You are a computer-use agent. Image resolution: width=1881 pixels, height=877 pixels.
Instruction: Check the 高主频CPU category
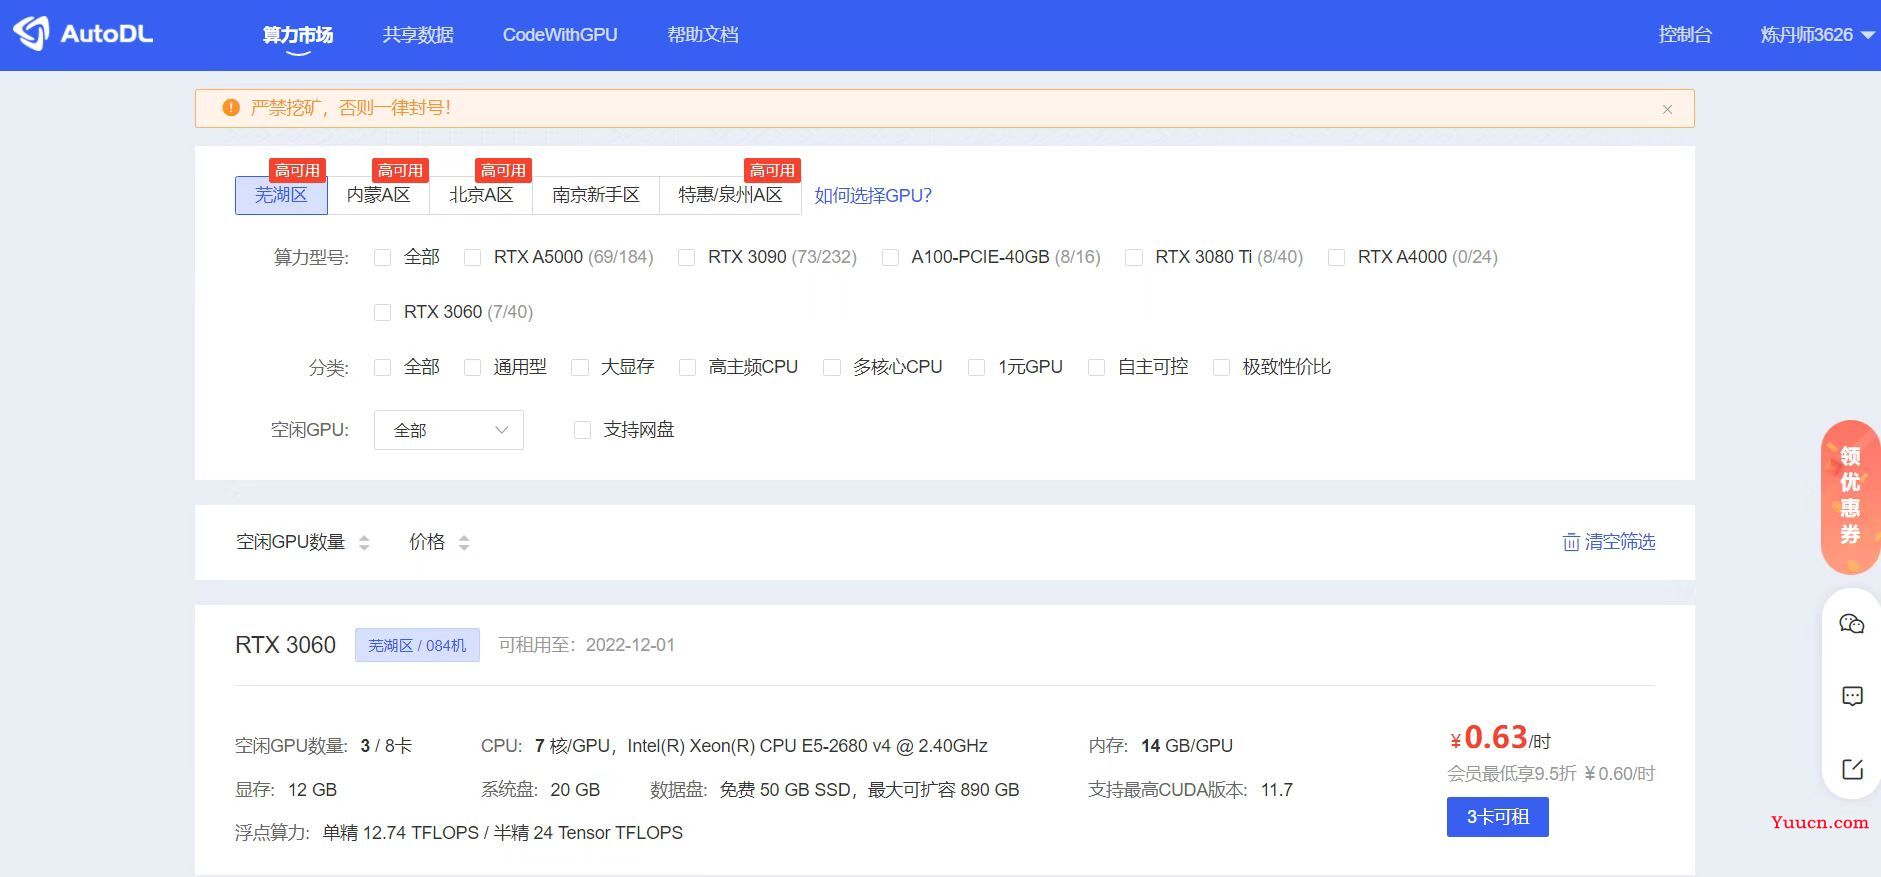[x=687, y=367]
